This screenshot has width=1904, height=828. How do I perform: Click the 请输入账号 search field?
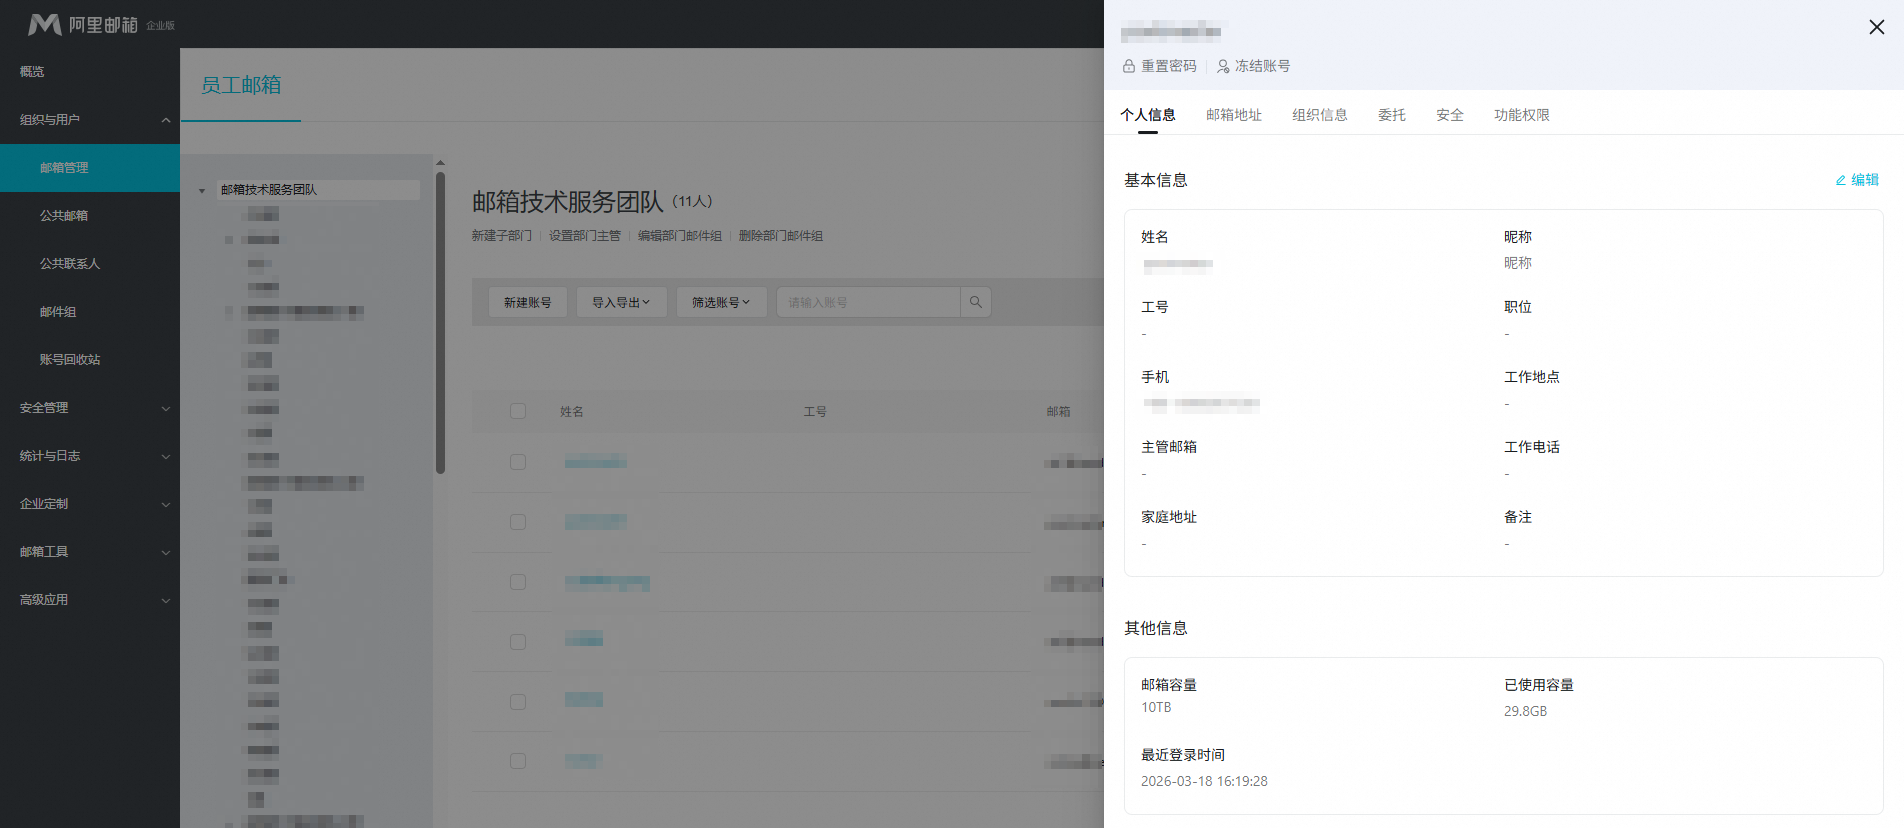click(868, 302)
